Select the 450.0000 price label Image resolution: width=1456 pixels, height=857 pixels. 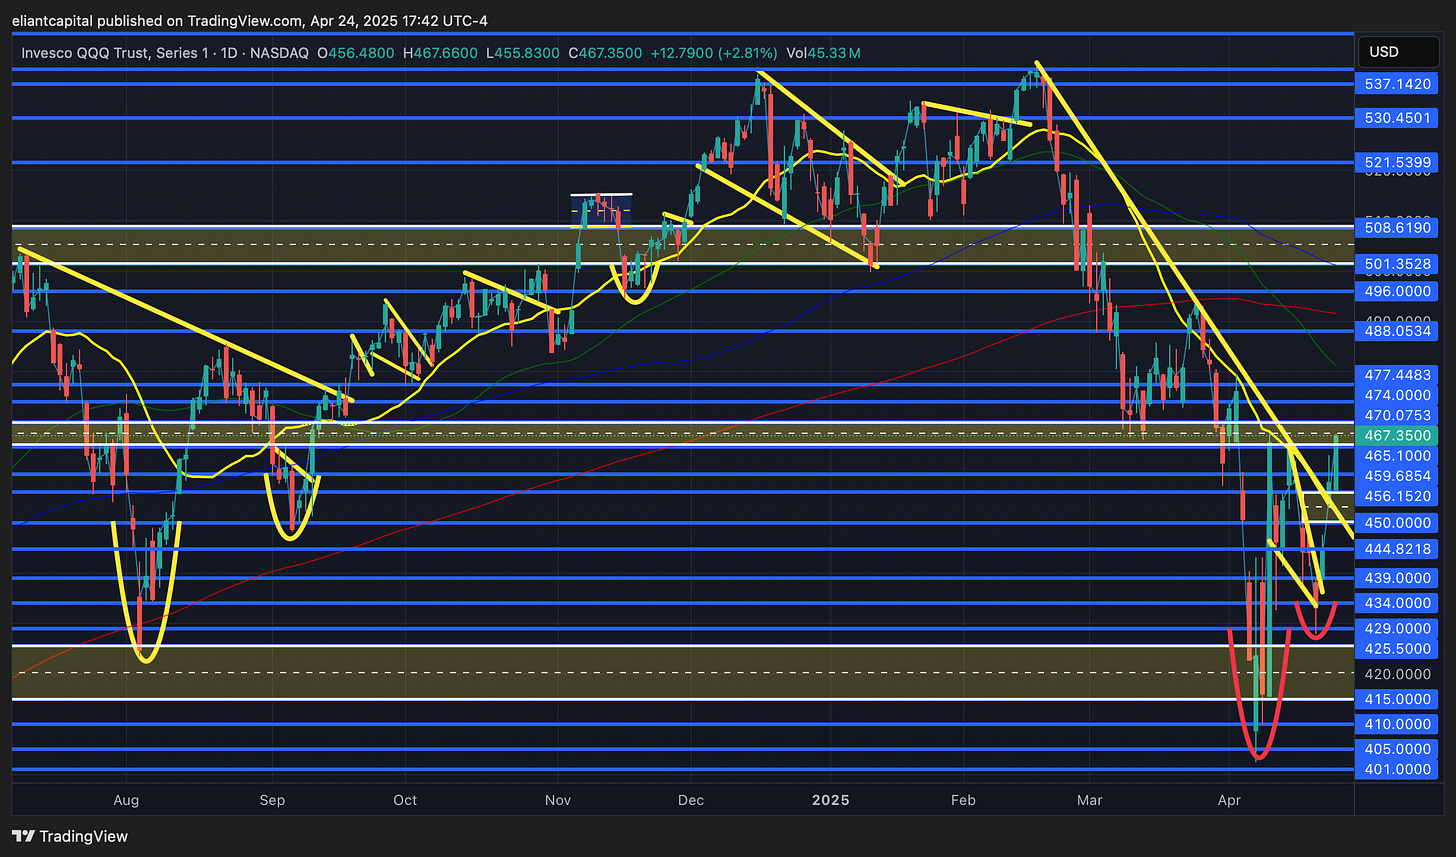coord(1397,523)
